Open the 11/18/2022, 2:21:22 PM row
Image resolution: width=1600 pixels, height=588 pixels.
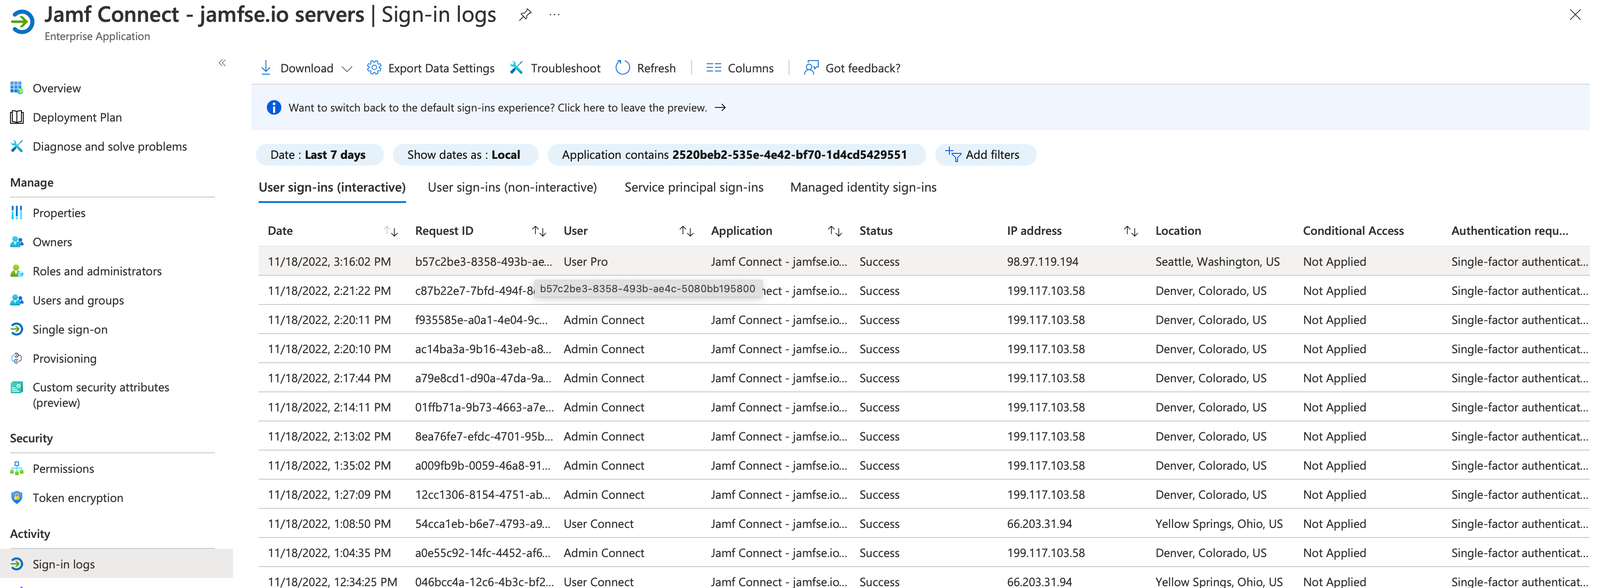coord(924,291)
